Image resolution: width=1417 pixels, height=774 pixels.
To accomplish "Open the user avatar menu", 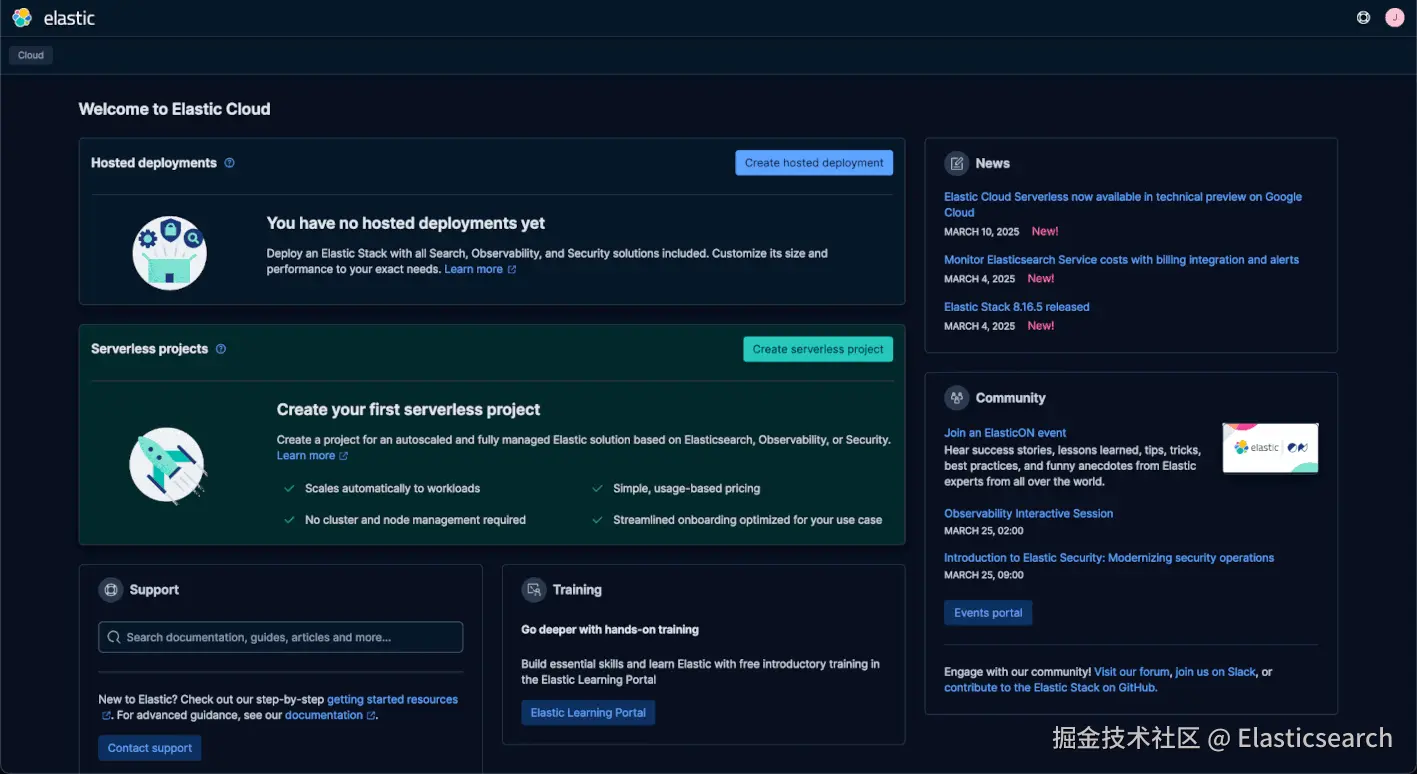I will tap(1394, 17).
